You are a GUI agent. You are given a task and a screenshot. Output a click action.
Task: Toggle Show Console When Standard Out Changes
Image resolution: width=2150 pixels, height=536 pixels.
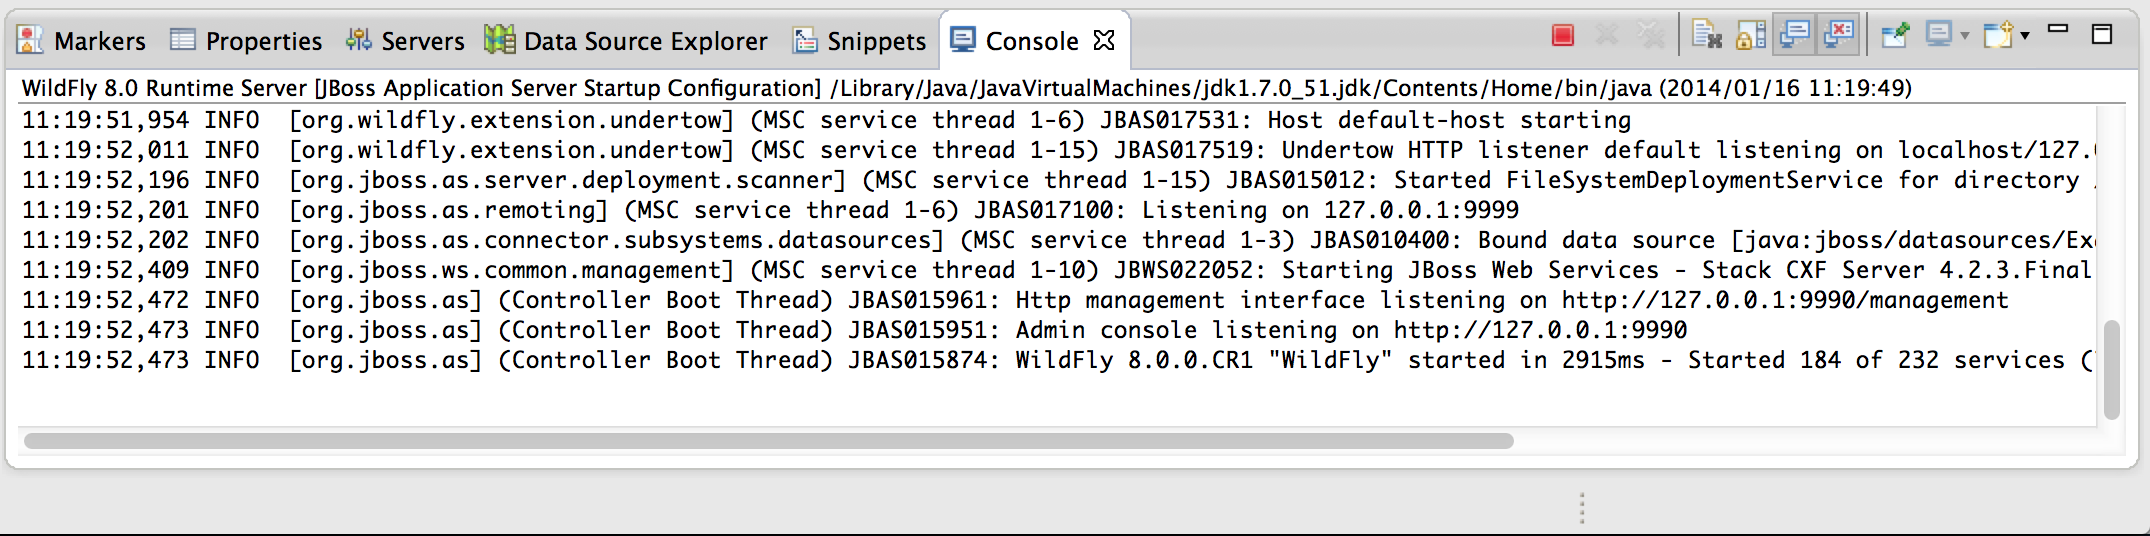[x=1795, y=35]
